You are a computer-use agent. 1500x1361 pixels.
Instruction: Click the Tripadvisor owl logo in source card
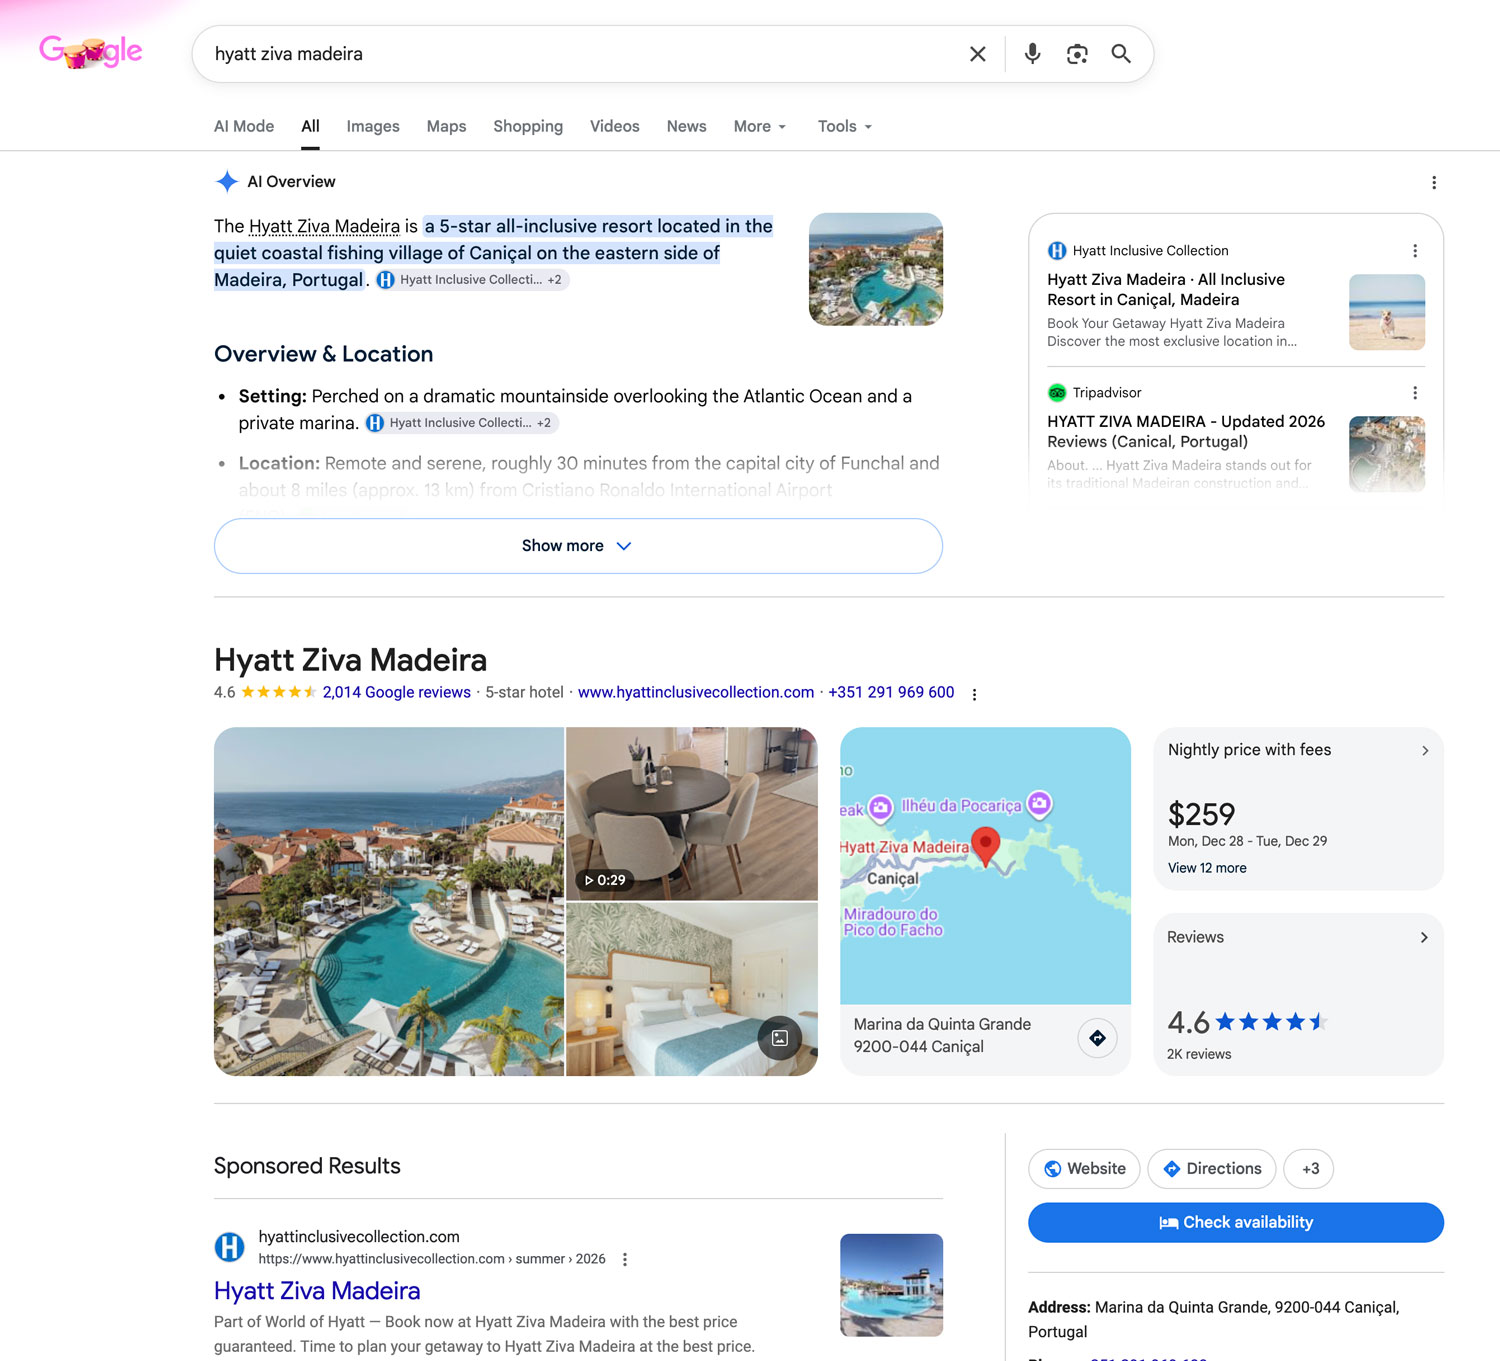(1057, 393)
